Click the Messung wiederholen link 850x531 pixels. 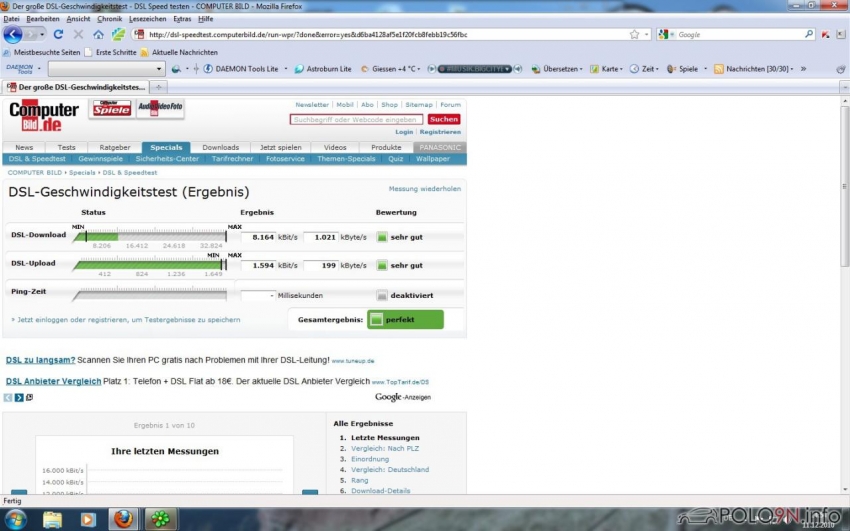click(x=424, y=189)
